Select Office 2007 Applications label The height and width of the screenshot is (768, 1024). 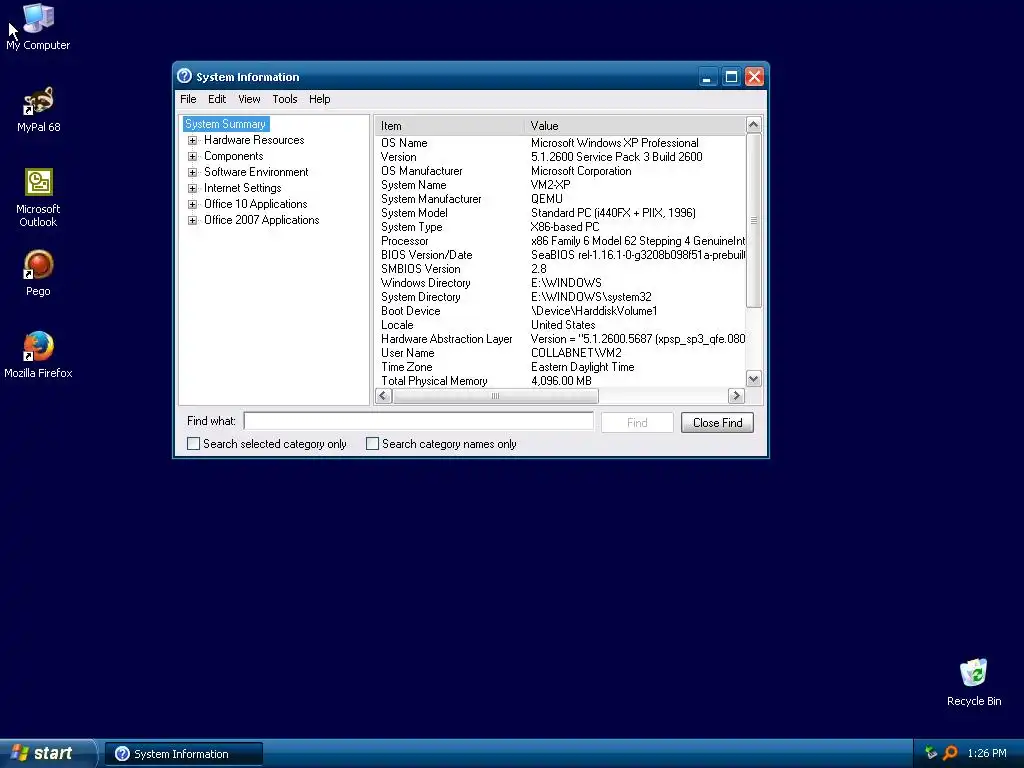click(261, 220)
